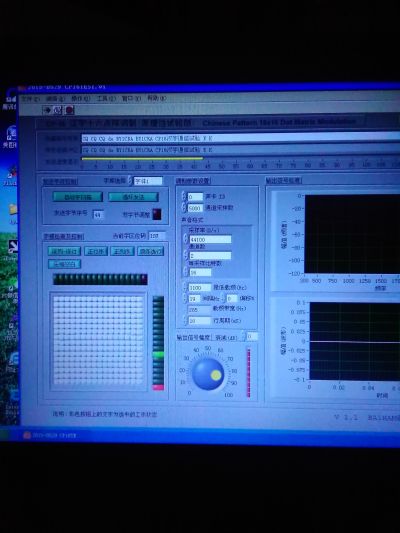This screenshot has width=400, height=533.
Task: Click the send byte number field showing 44
Action: 98,214
